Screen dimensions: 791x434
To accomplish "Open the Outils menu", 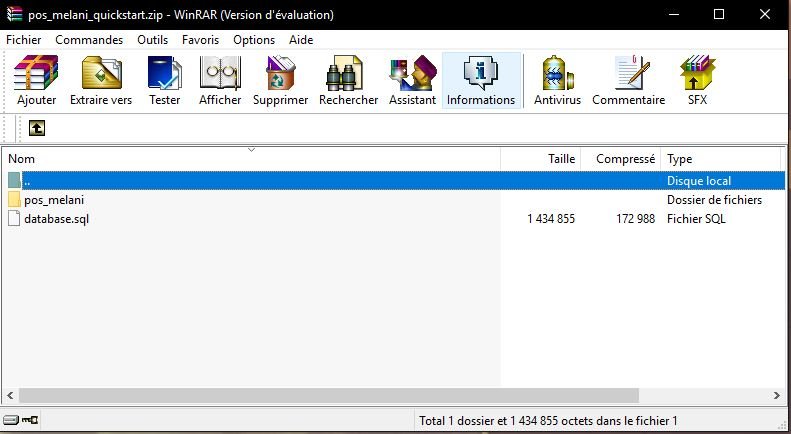I will coord(152,40).
